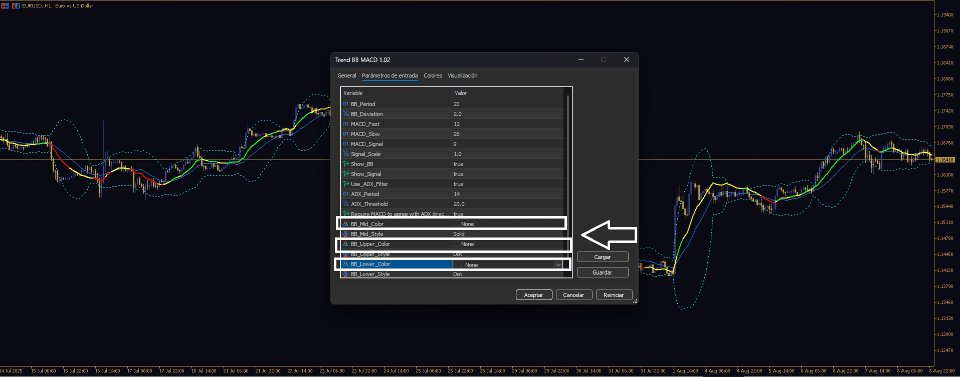
Task: Select the Signal_Scale fraction type icon
Action: [346, 154]
